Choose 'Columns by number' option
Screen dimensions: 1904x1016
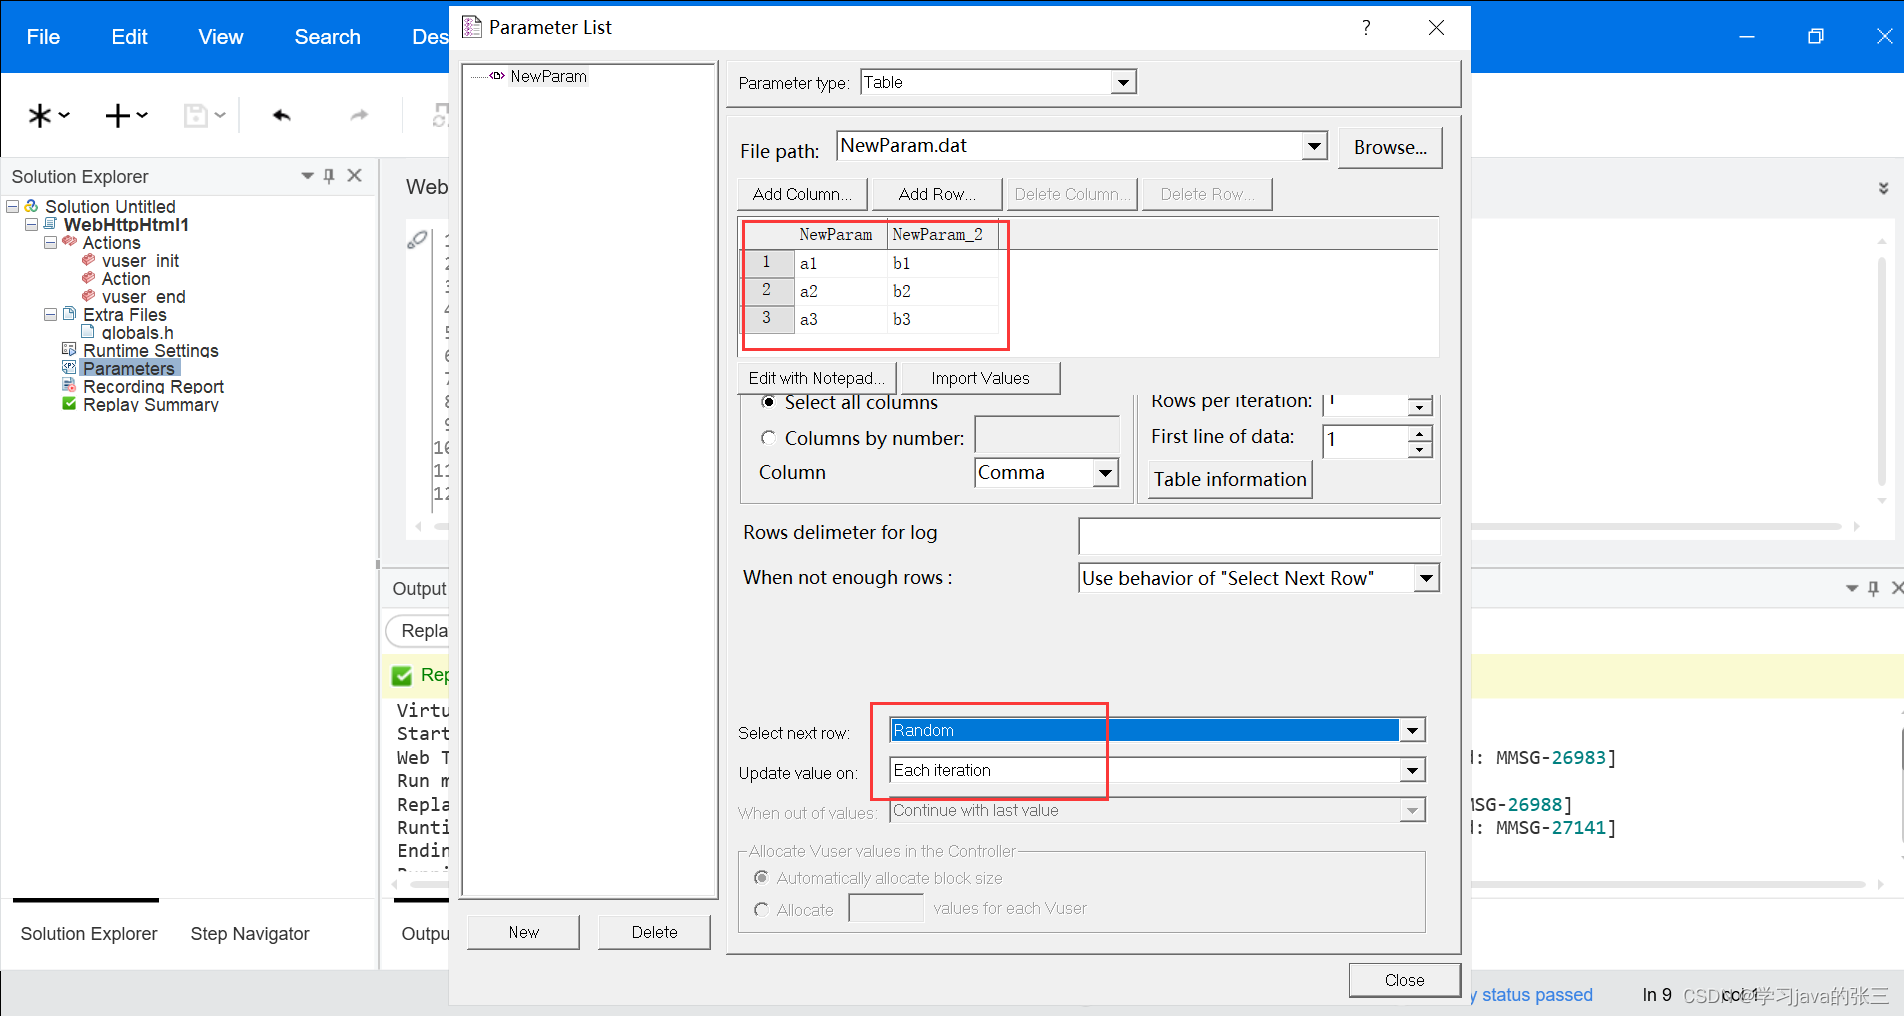coord(768,437)
